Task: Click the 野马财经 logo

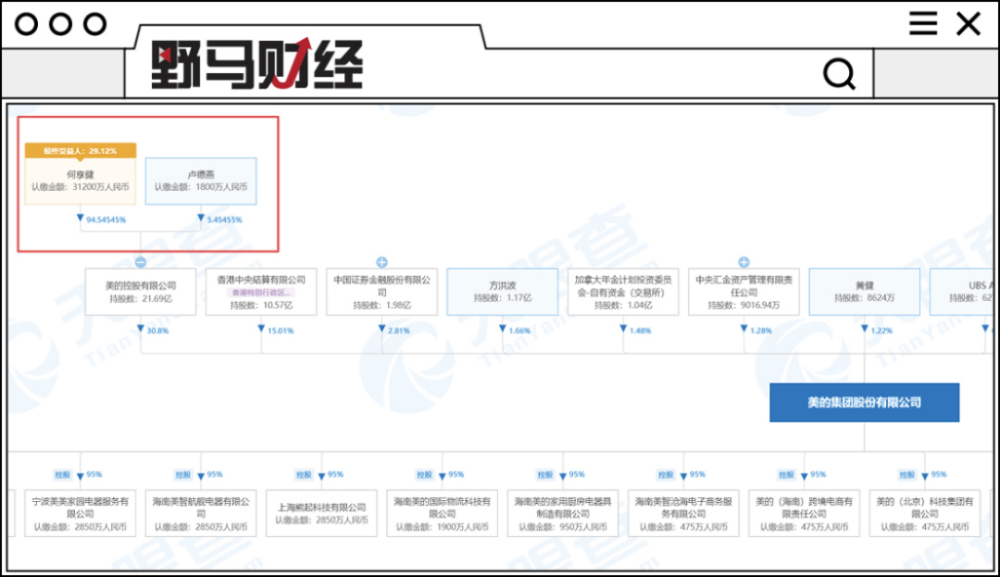Action: tap(257, 64)
